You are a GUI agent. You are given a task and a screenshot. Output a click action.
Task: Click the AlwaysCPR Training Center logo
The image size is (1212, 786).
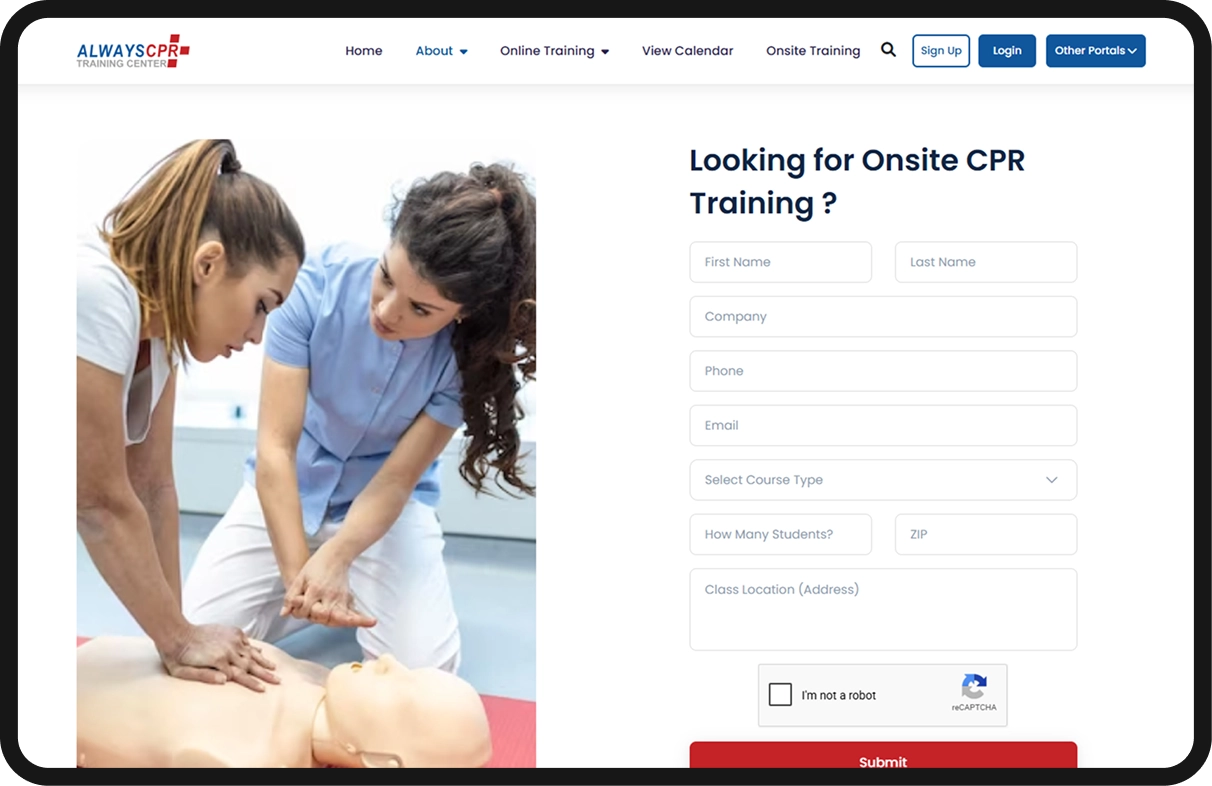pyautogui.click(x=133, y=51)
